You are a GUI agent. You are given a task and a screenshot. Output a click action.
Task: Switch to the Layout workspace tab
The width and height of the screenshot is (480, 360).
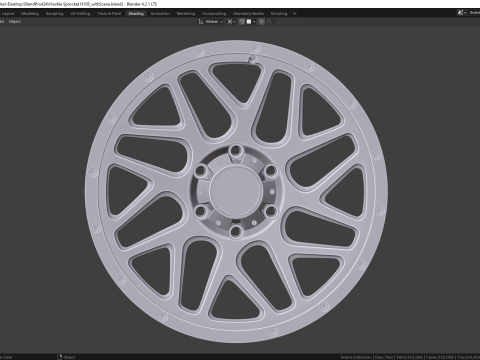[x=8, y=14]
